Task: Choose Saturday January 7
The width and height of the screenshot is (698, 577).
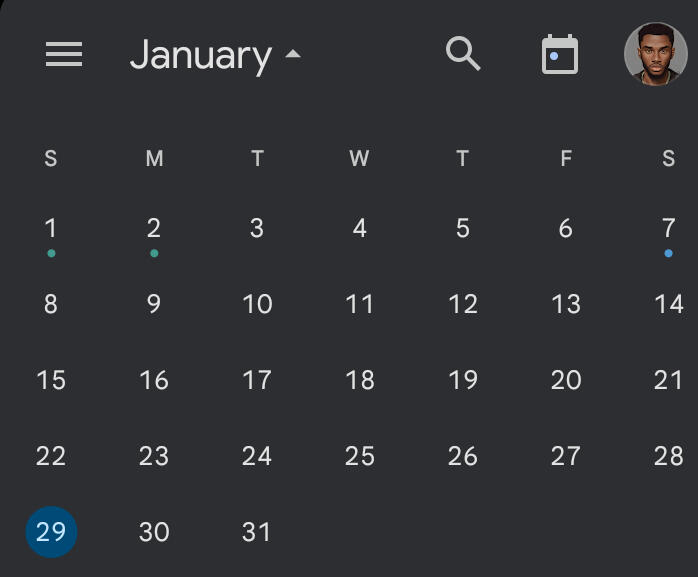Action: [x=668, y=229]
